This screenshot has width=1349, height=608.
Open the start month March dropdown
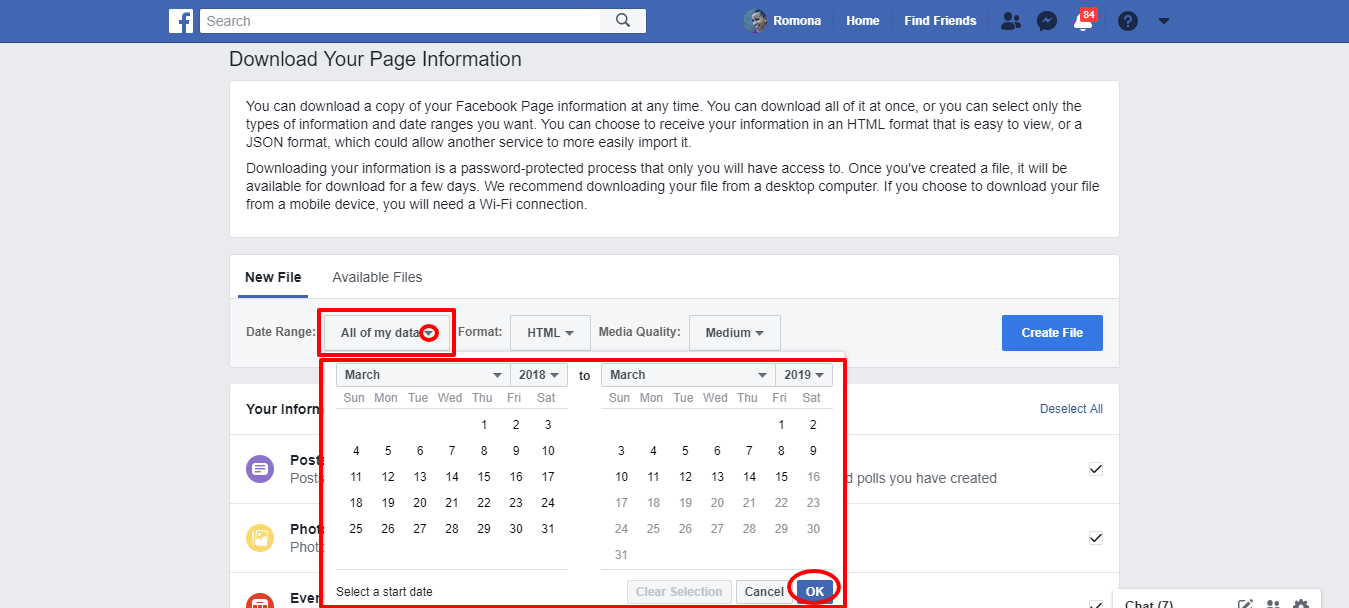coord(423,375)
